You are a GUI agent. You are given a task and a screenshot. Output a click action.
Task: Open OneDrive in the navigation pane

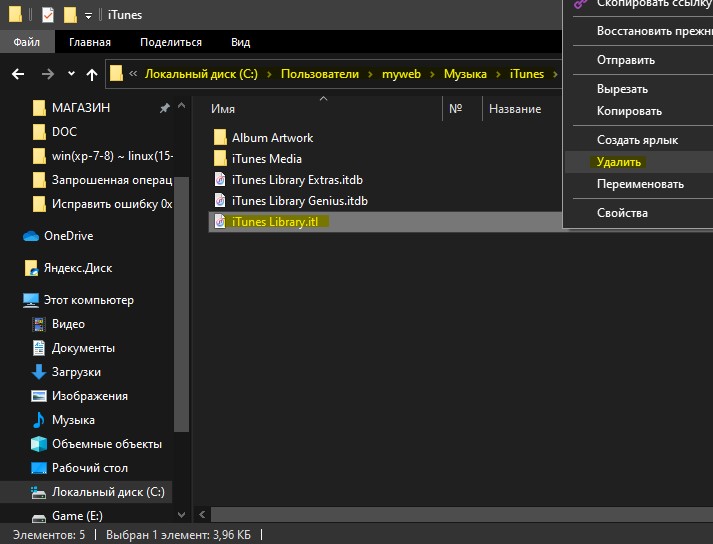tap(68, 236)
